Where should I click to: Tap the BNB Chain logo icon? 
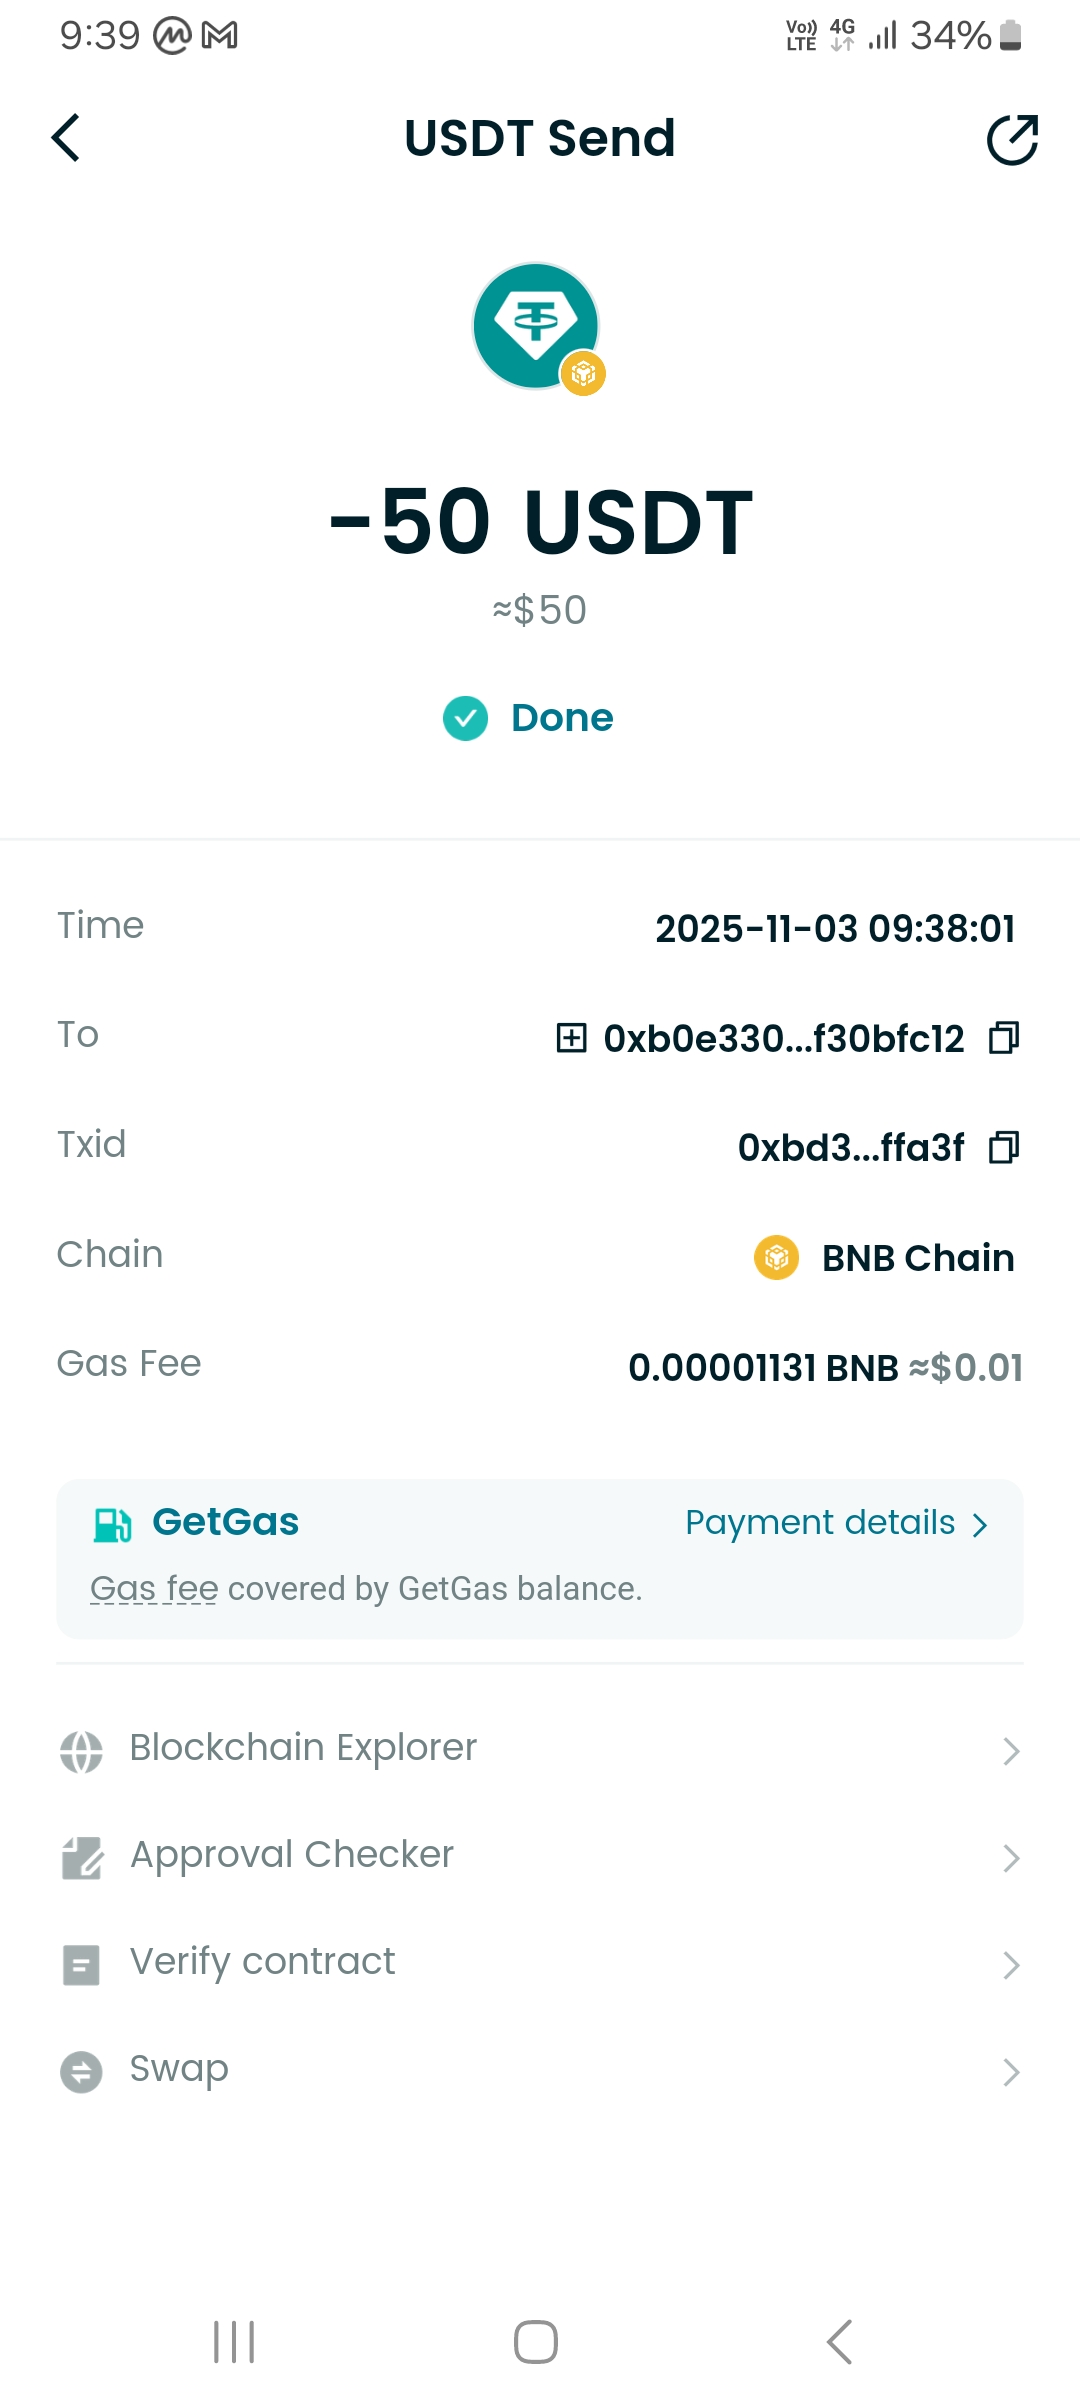click(777, 1257)
